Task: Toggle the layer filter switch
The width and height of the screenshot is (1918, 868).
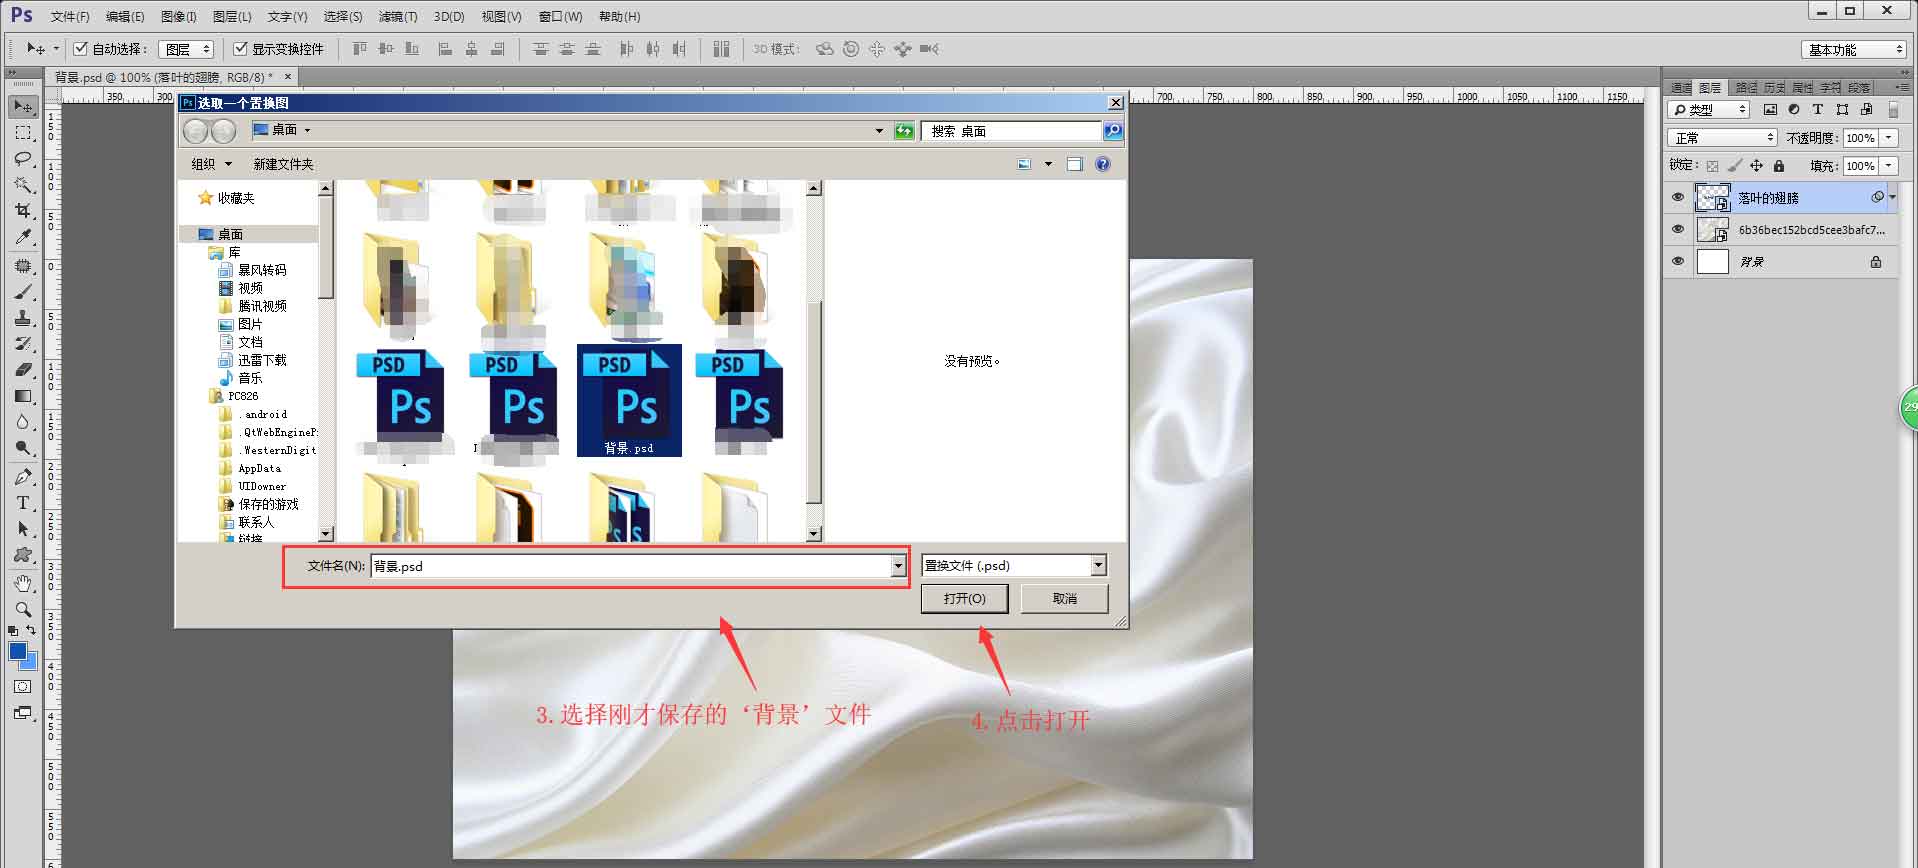Action: pos(1893,110)
